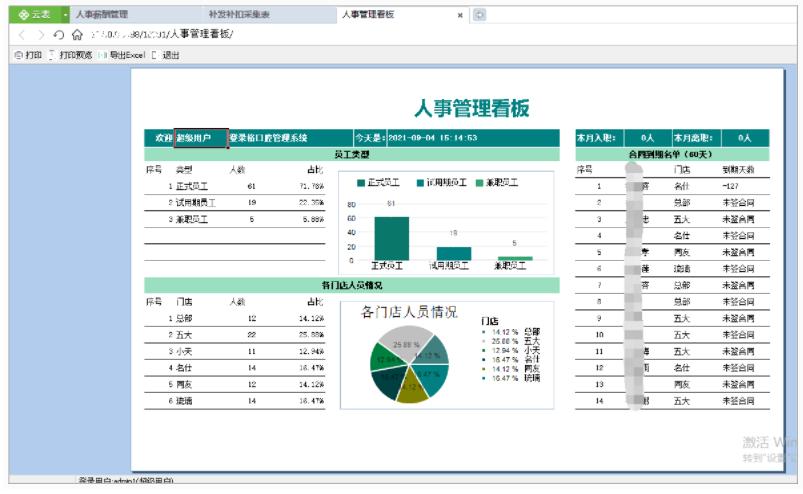The width and height of the screenshot is (803, 494).
Task: Go forward with the forward arrow
Action: tap(40, 35)
